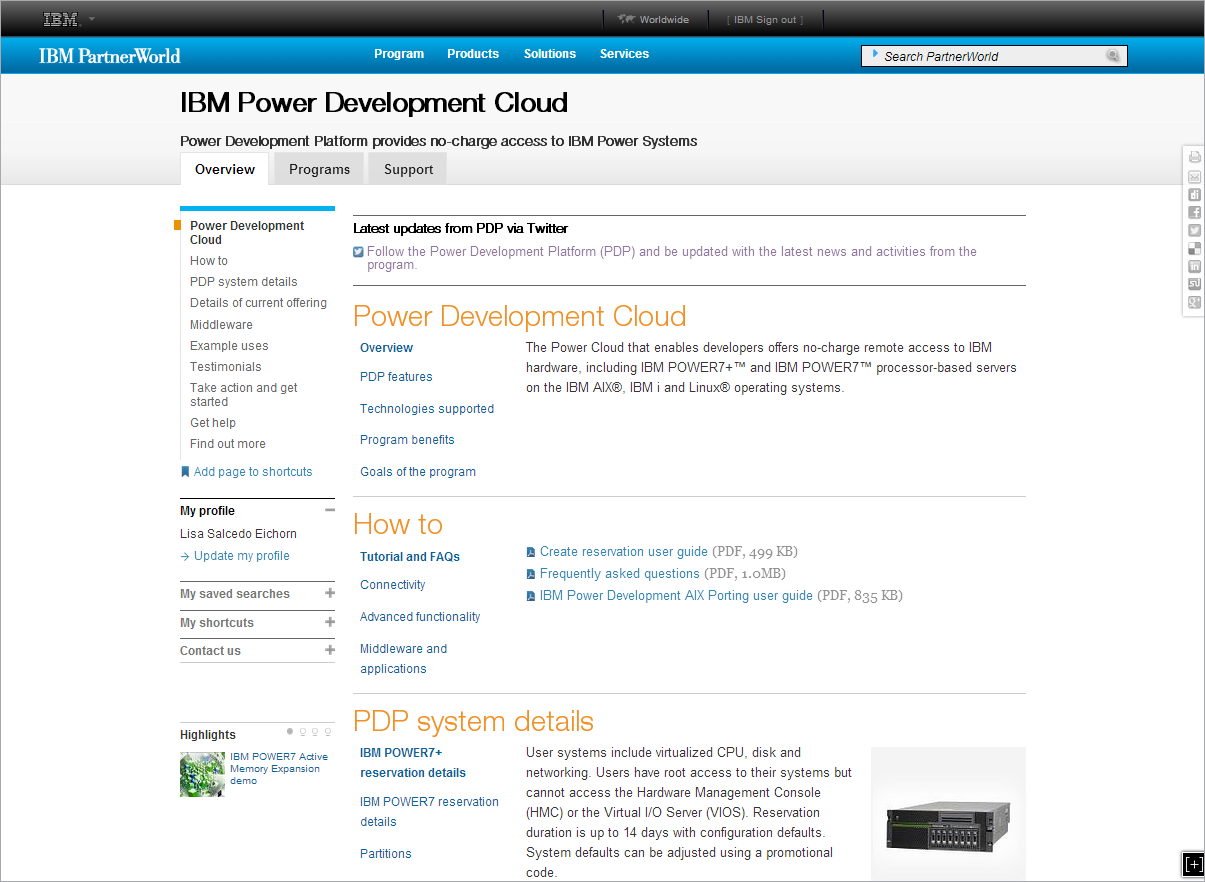1205x882 pixels.
Task: Click the Worldwide globe icon
Action: (x=627, y=19)
